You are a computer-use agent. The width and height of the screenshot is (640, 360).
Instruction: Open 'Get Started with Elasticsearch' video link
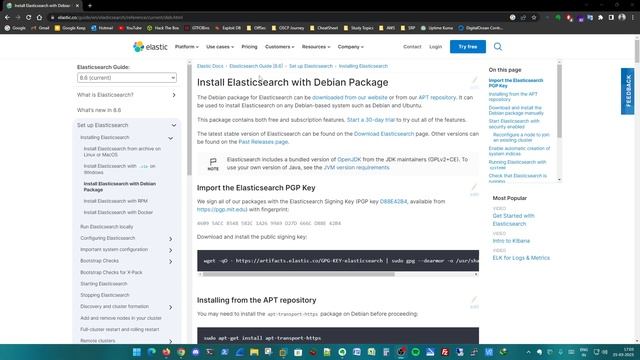(513, 220)
